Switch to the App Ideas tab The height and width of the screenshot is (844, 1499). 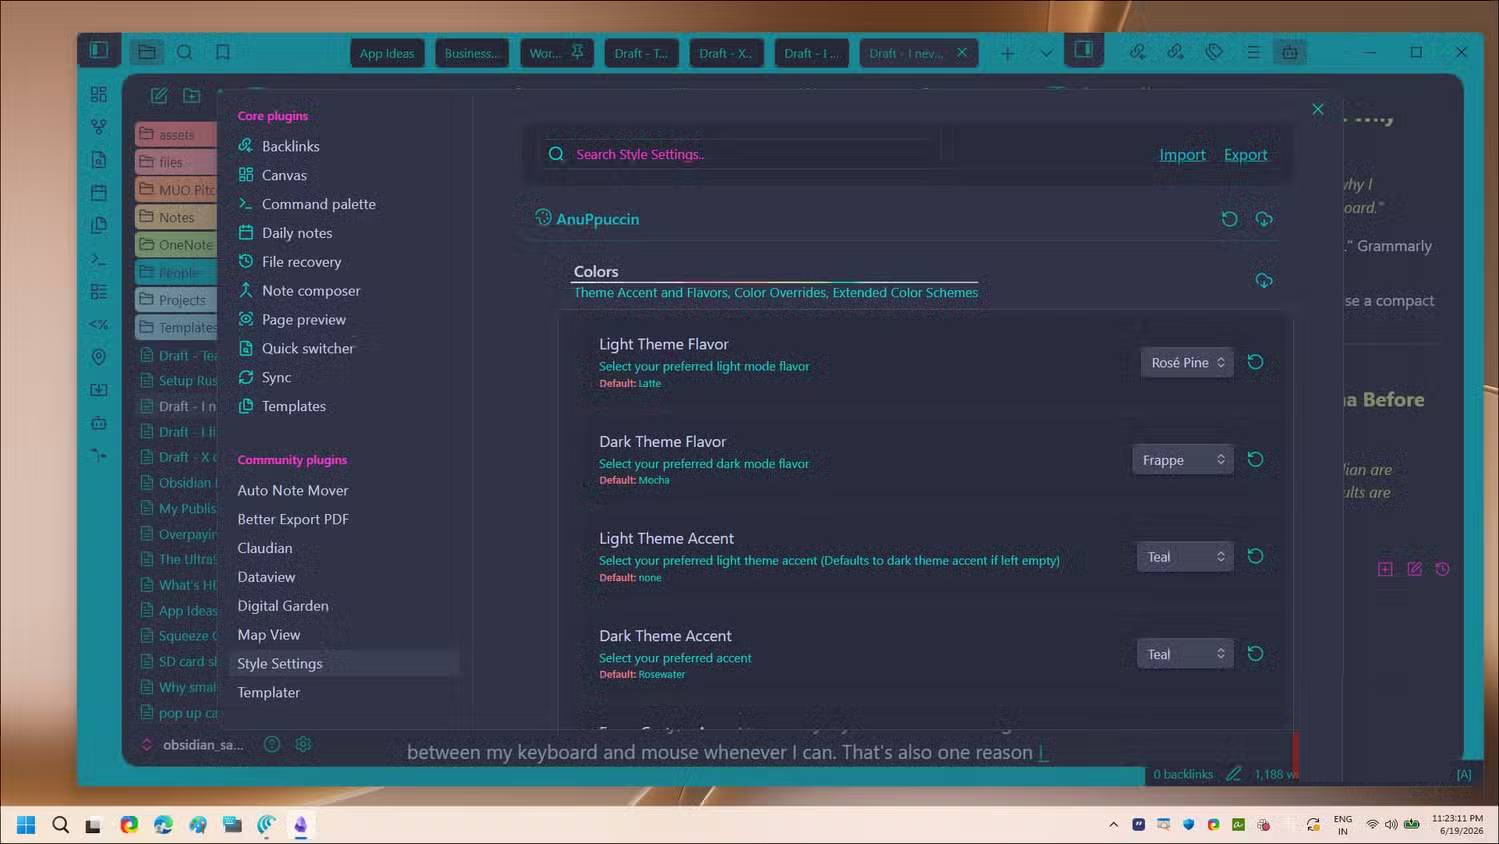coord(387,53)
